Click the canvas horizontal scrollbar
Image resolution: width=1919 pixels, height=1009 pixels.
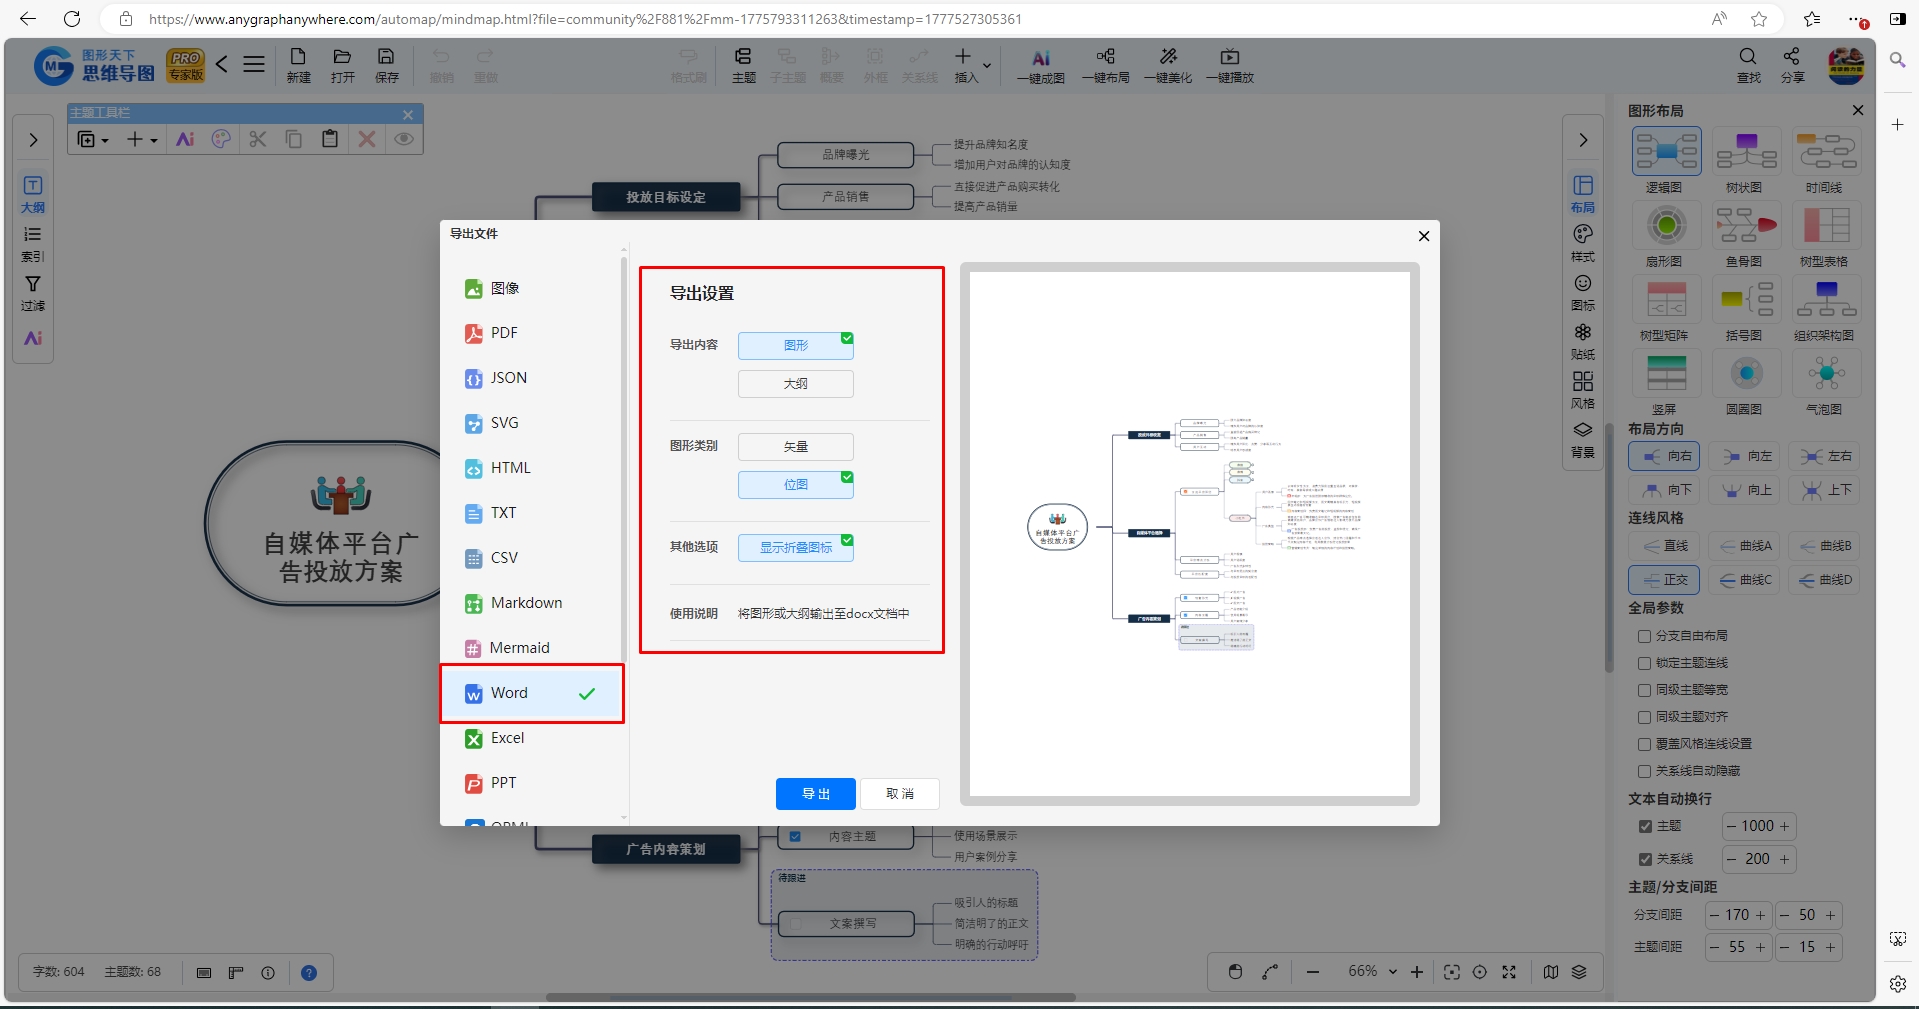pos(810,997)
